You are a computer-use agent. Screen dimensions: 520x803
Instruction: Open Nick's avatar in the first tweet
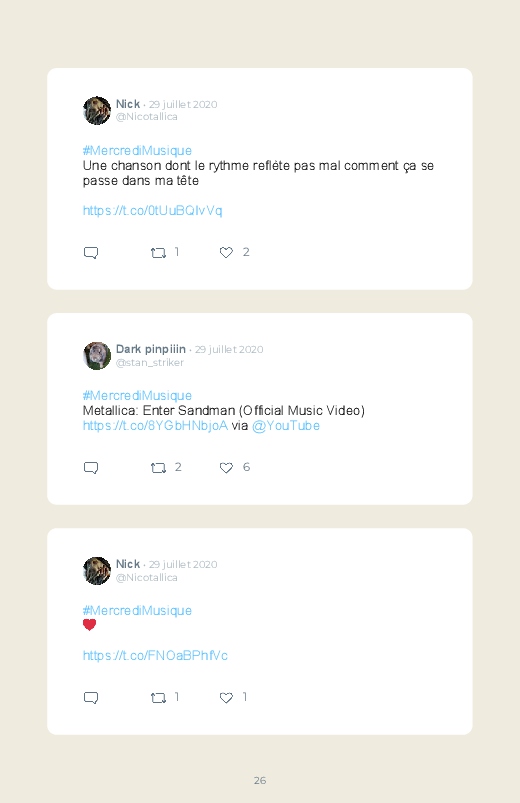pos(97,111)
